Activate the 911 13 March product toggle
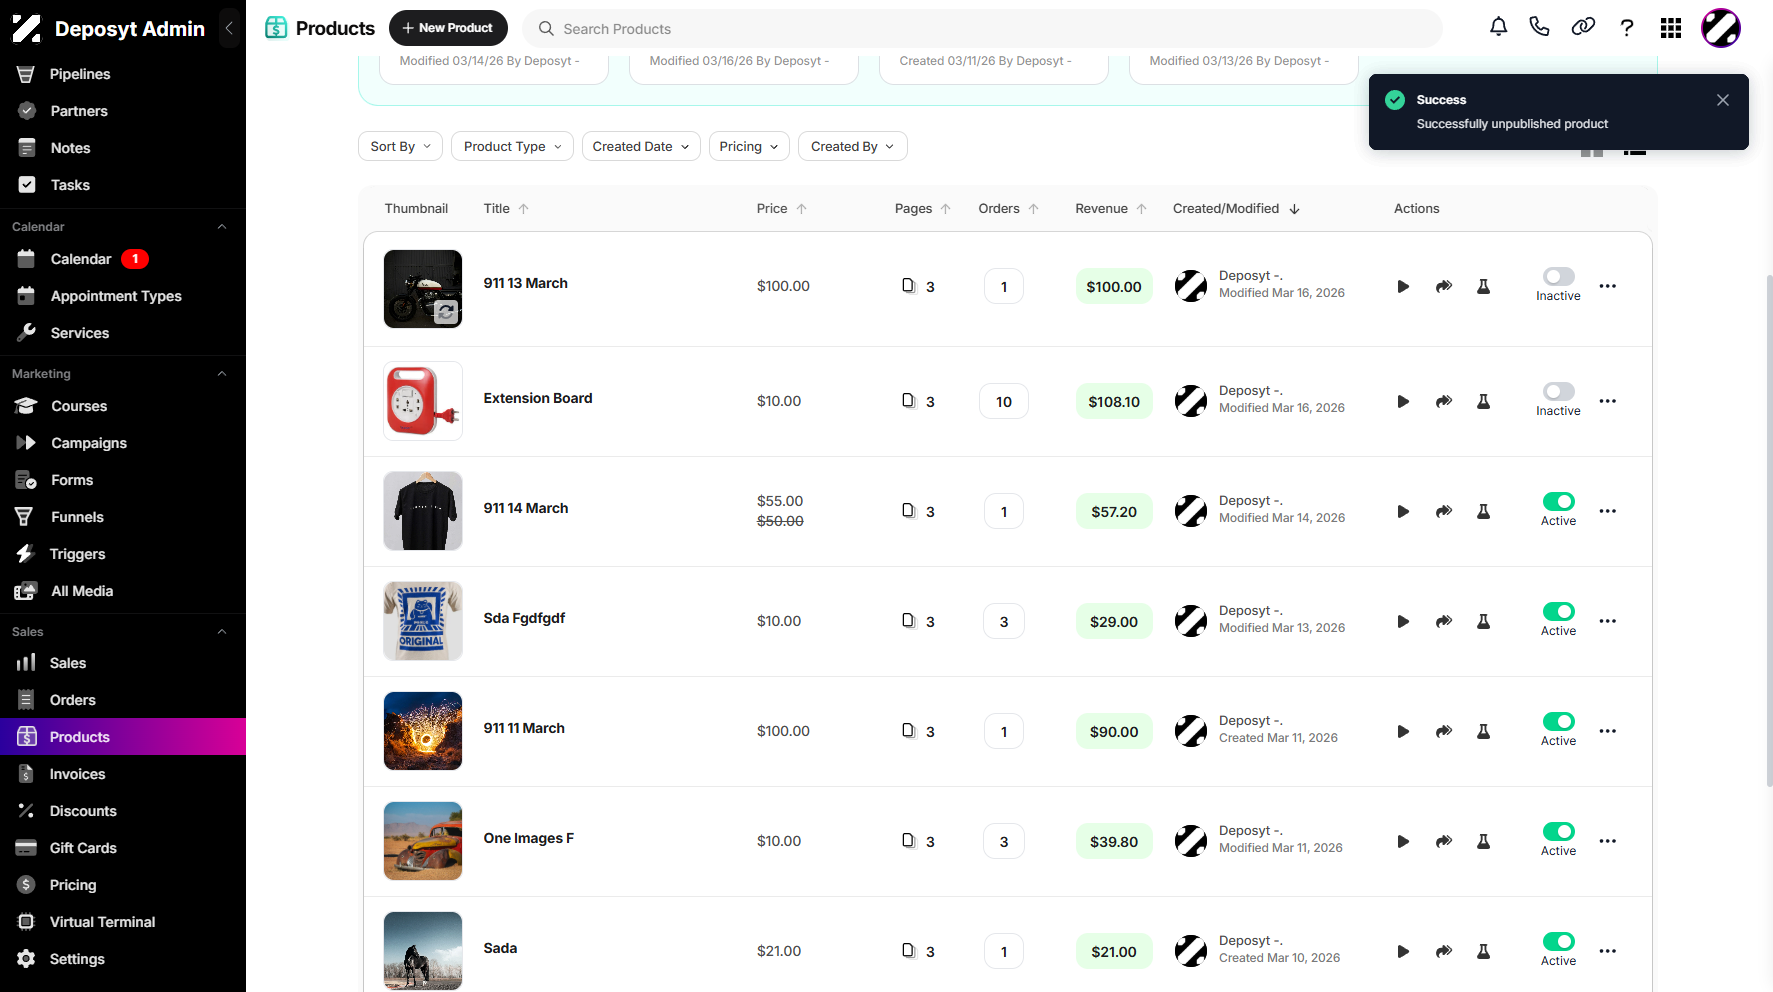The width and height of the screenshot is (1773, 992). 1558,276
